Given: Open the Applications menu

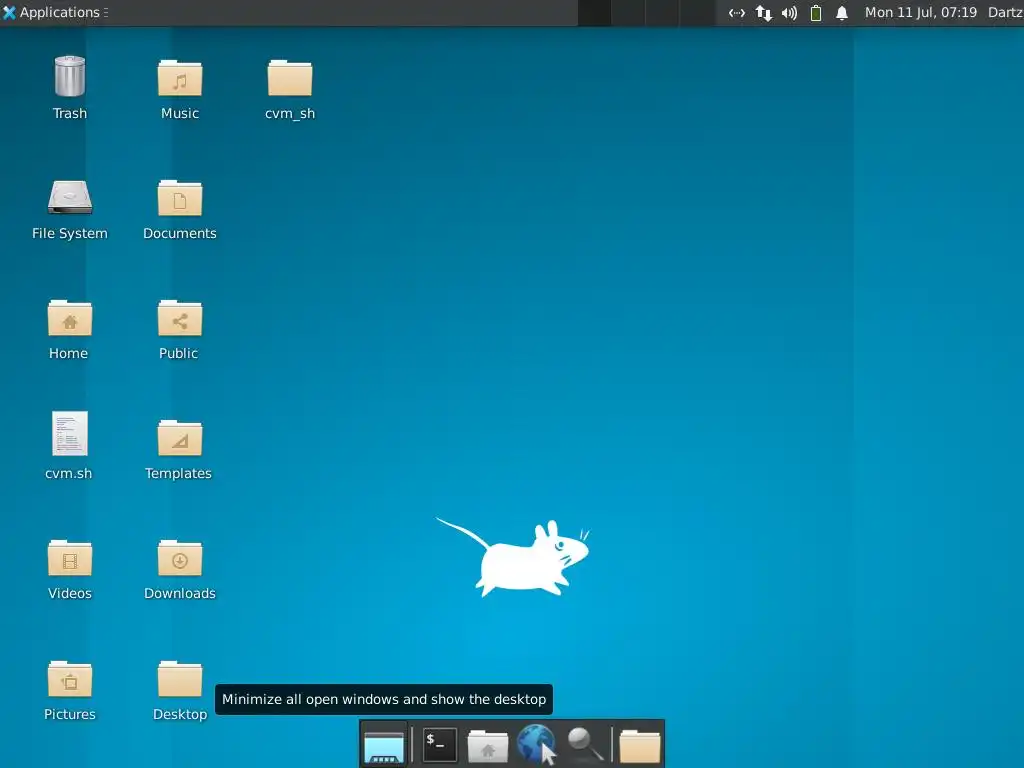Looking at the screenshot, I should click(55, 12).
